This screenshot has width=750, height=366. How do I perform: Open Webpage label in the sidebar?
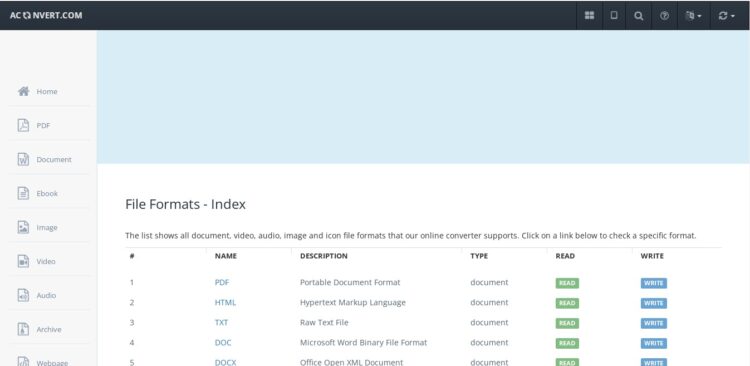(52, 363)
